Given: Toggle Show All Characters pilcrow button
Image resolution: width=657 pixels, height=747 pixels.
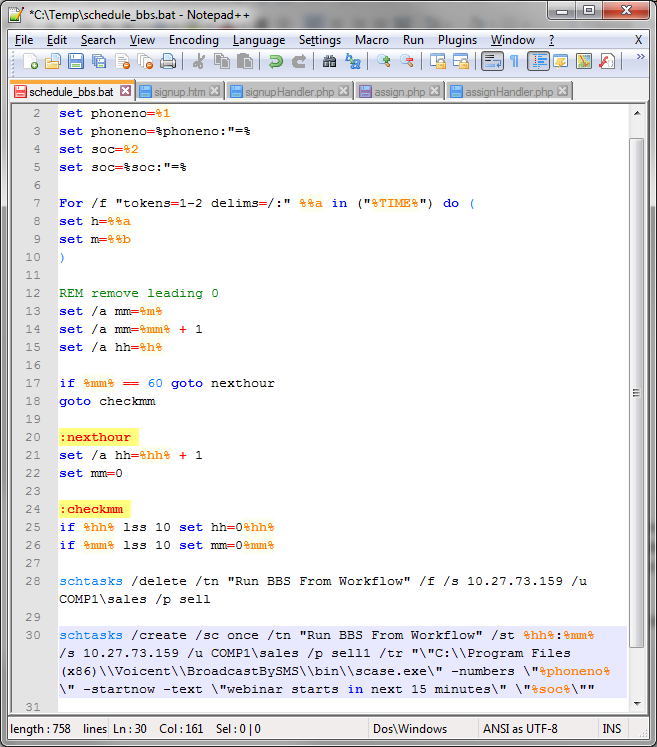Looking at the screenshot, I should click(x=514, y=62).
